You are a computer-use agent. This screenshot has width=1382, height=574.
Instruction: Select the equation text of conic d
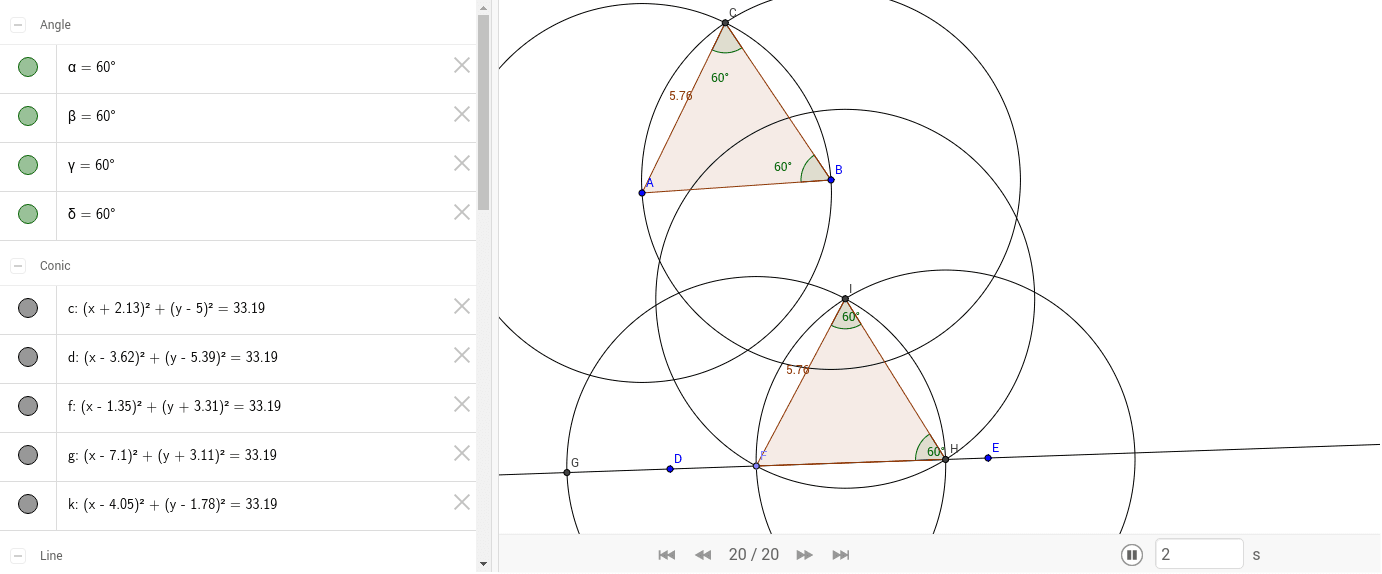click(x=173, y=357)
